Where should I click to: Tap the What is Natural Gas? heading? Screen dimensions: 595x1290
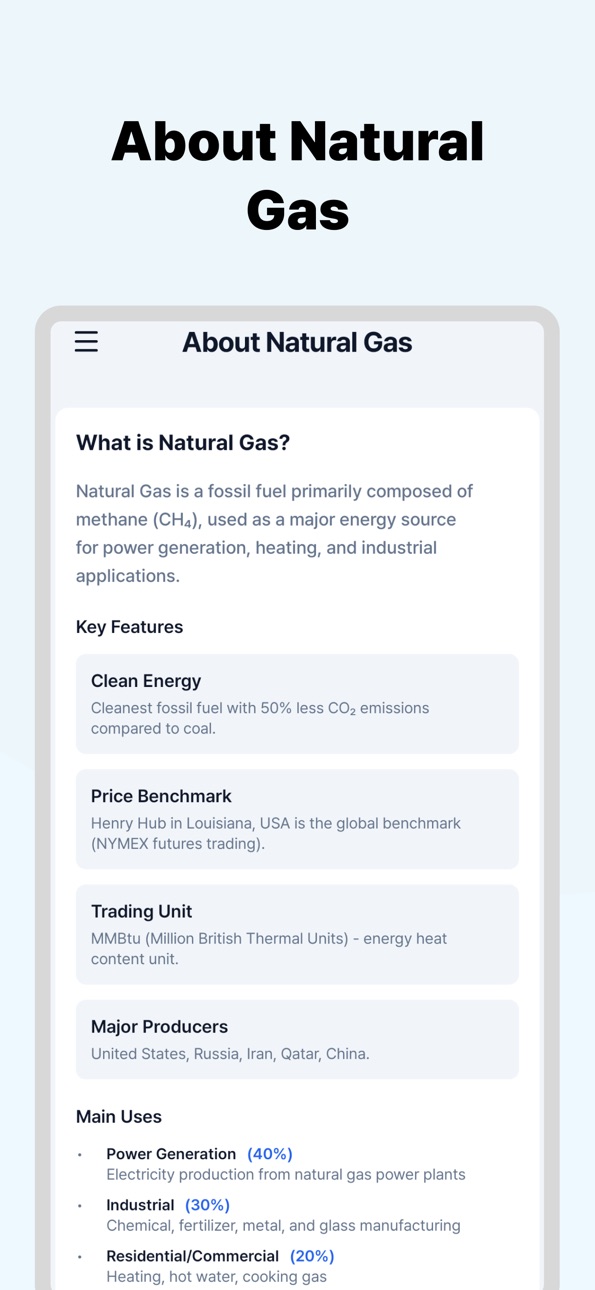[183, 442]
